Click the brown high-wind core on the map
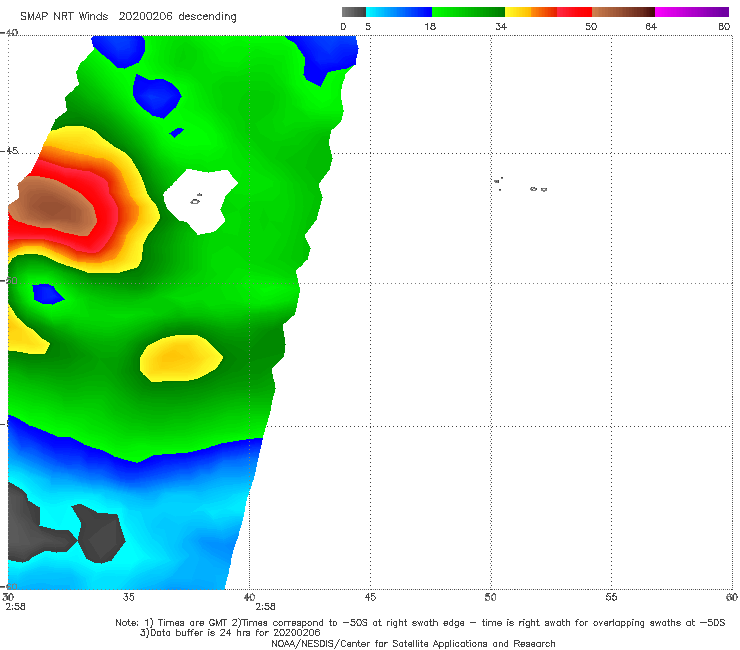740x650 pixels. tap(52, 207)
